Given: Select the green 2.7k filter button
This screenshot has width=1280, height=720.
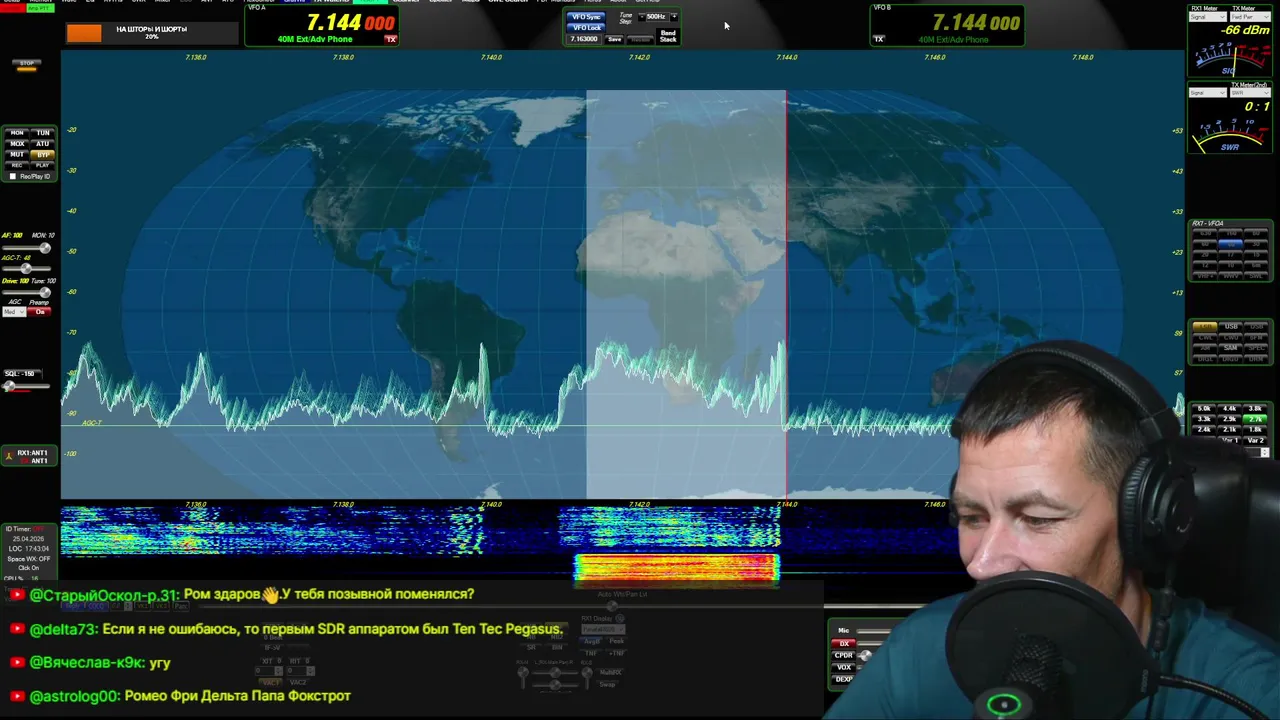Looking at the screenshot, I should click(1256, 419).
